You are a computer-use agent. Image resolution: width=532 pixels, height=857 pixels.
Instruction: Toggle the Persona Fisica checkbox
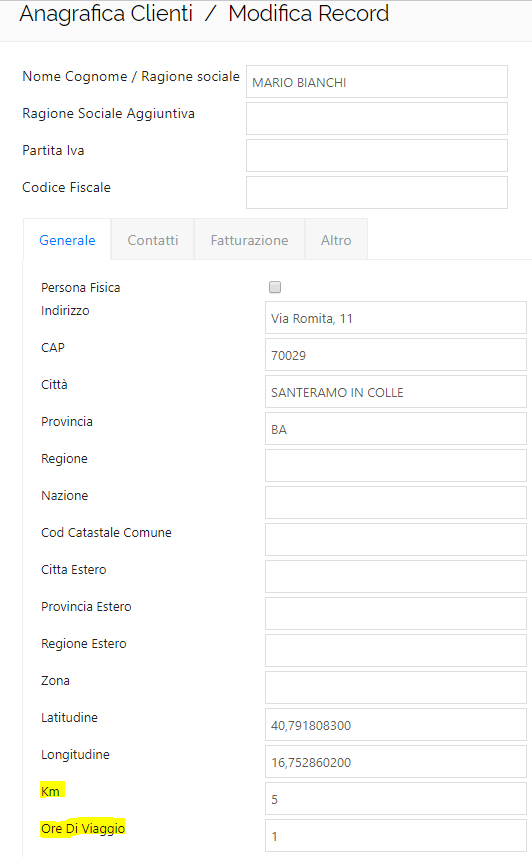click(x=275, y=287)
